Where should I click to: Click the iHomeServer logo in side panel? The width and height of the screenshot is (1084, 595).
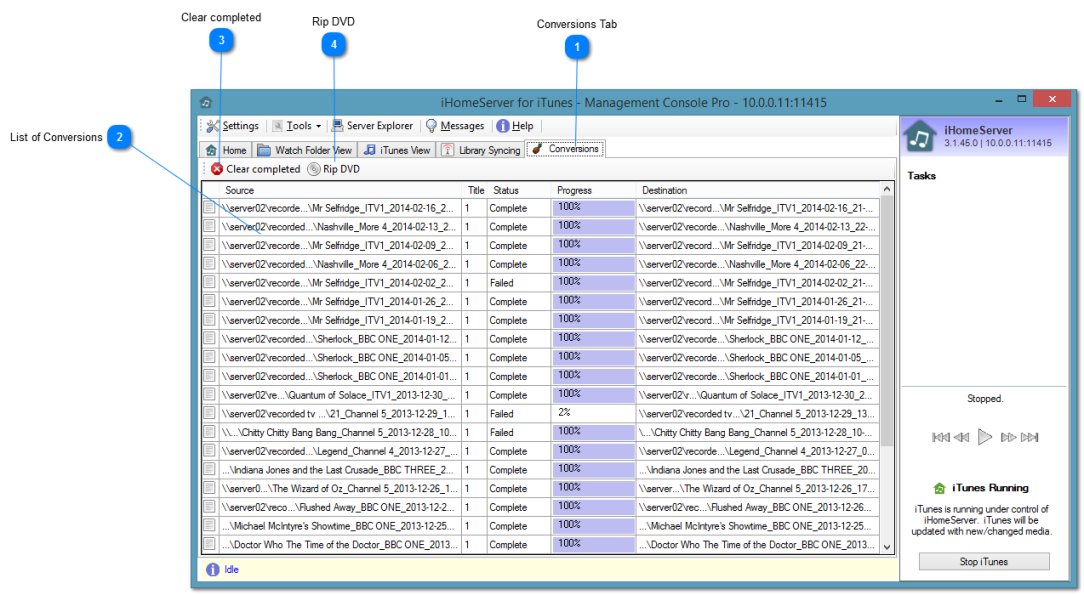(920, 136)
